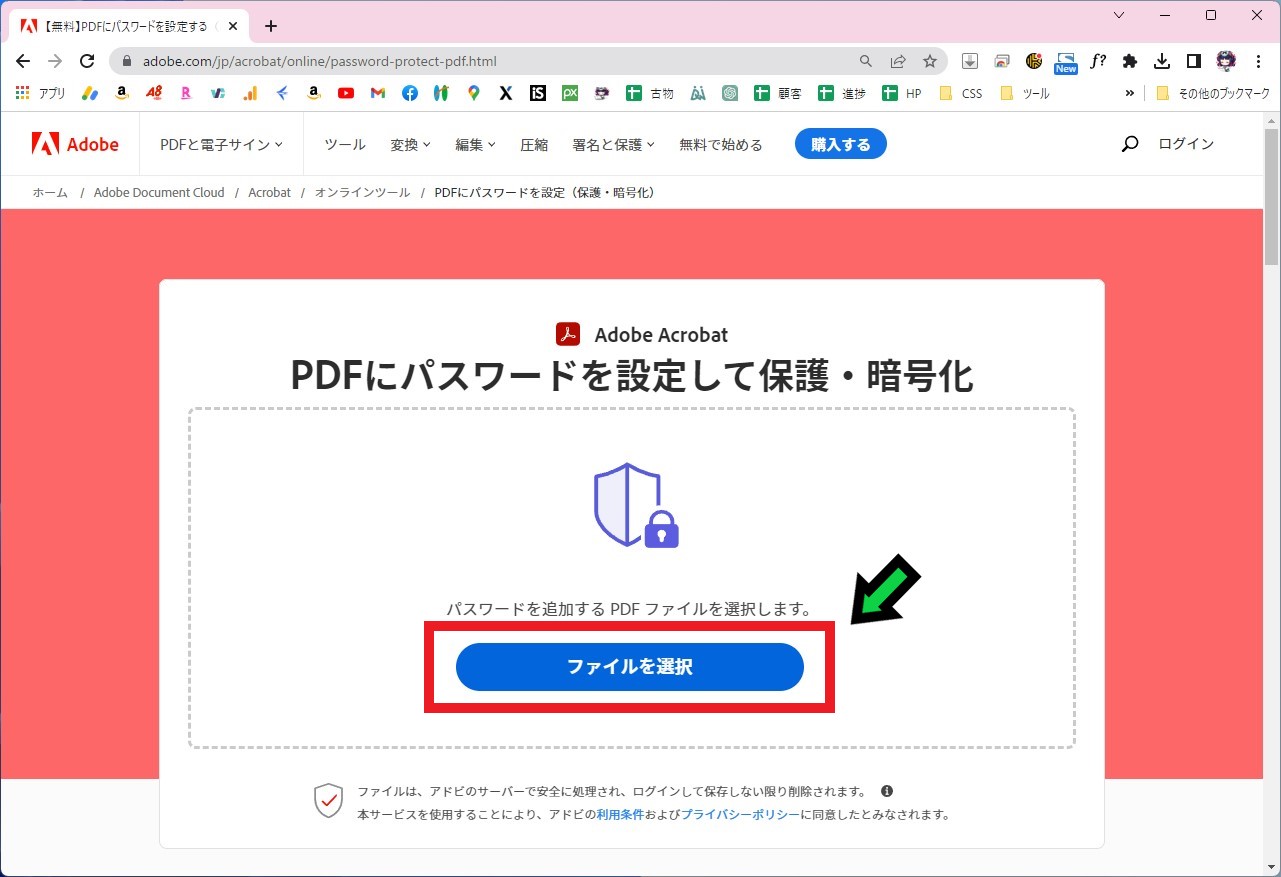Open the ツール menu item
The height and width of the screenshot is (877, 1281).
click(345, 144)
